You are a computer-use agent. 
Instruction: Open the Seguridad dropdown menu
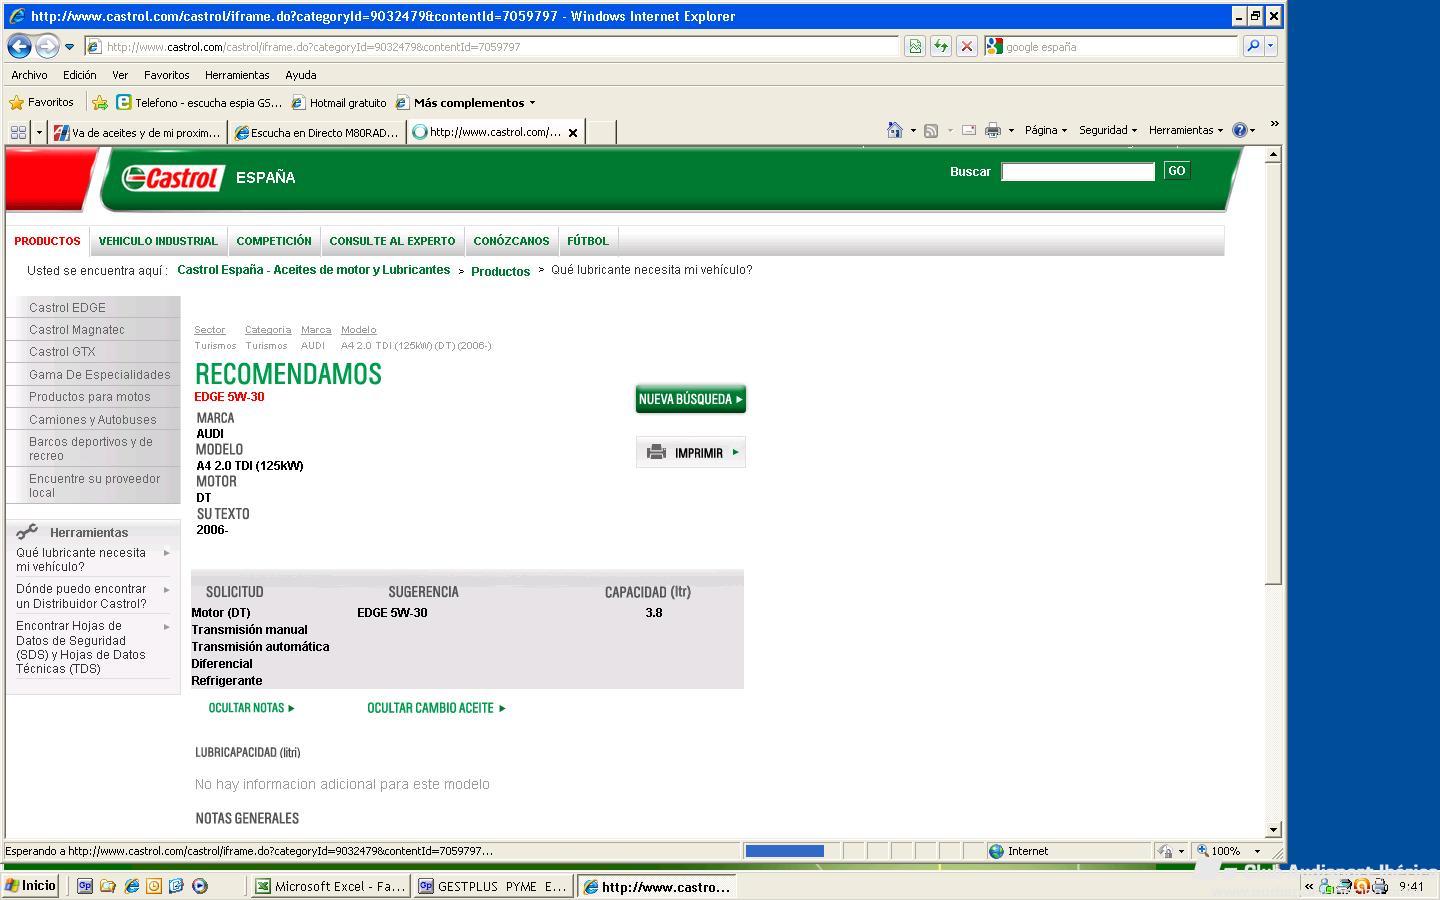(1108, 130)
